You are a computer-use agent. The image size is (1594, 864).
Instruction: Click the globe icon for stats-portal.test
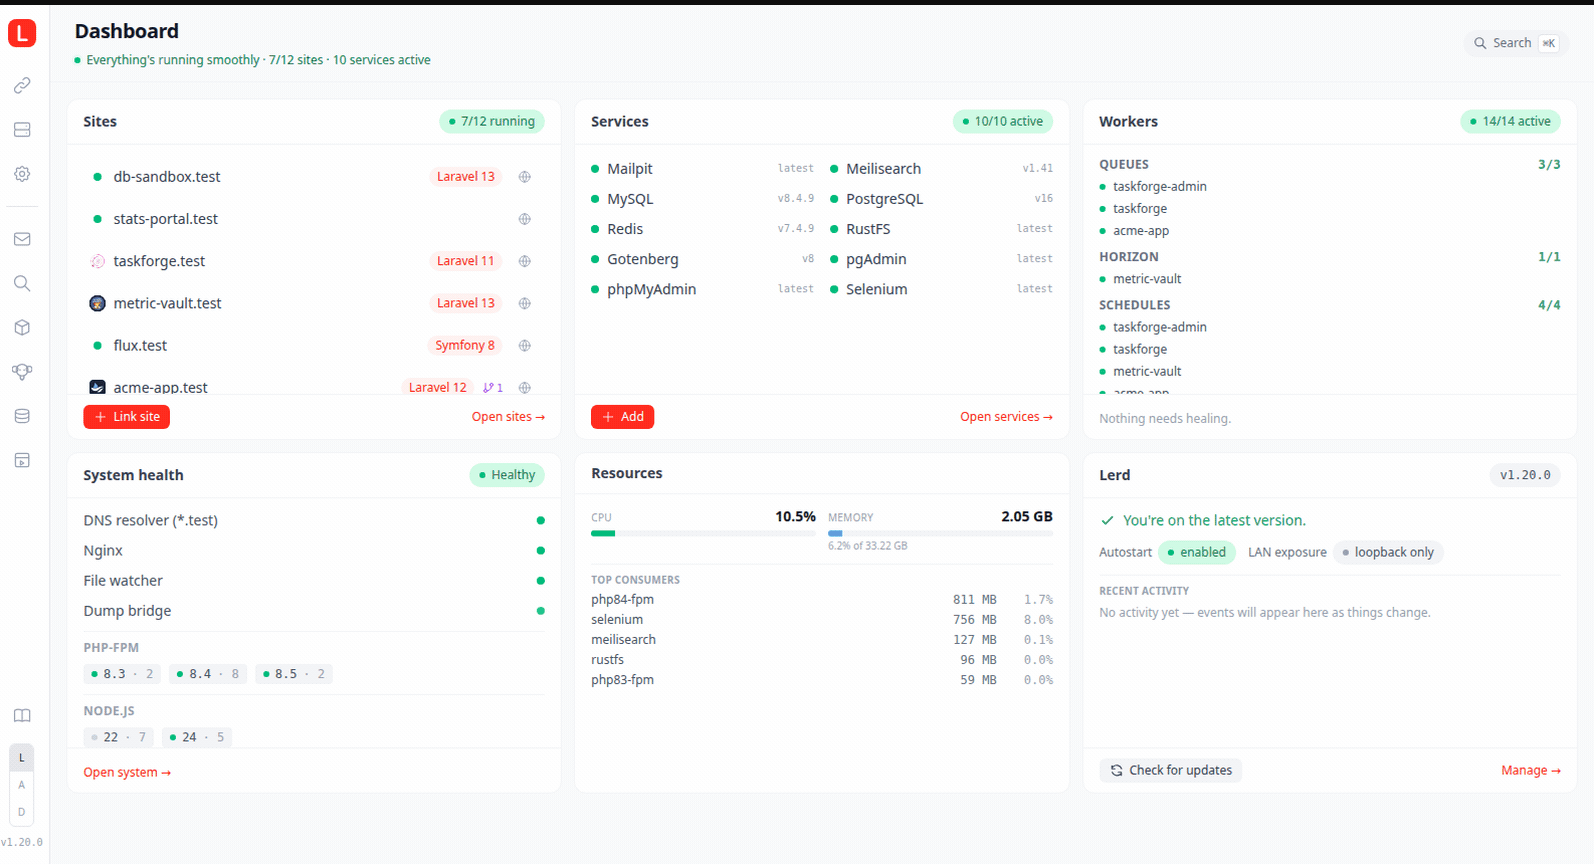point(525,219)
